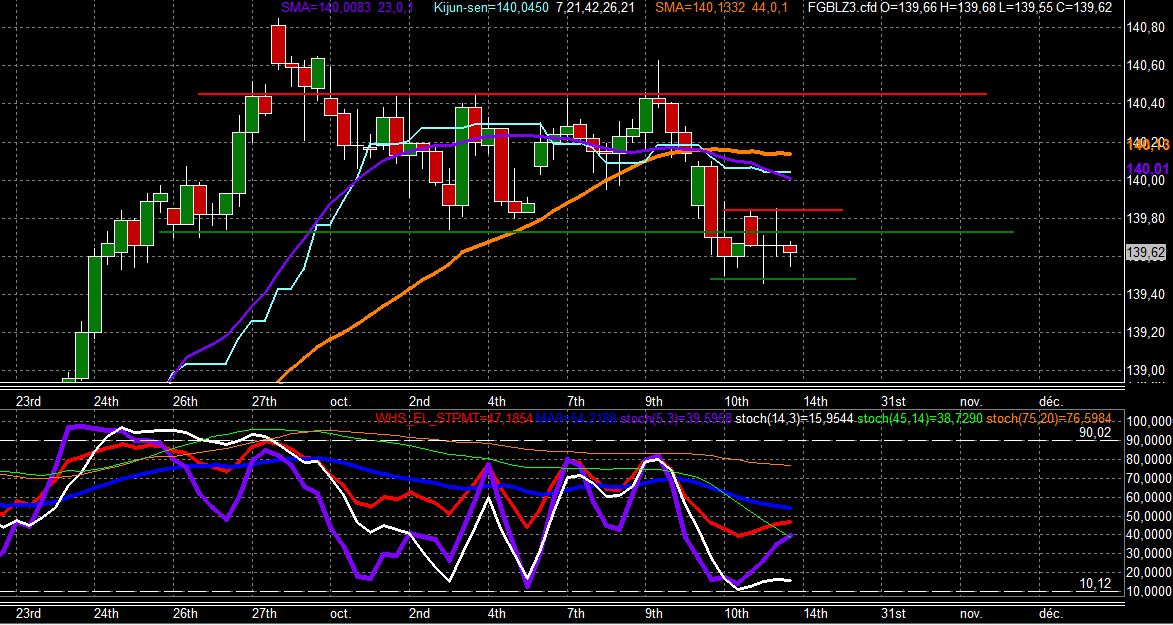This screenshot has height=625, width=1173.
Task: Click the 139,80 price axis label
Action: (1145, 219)
